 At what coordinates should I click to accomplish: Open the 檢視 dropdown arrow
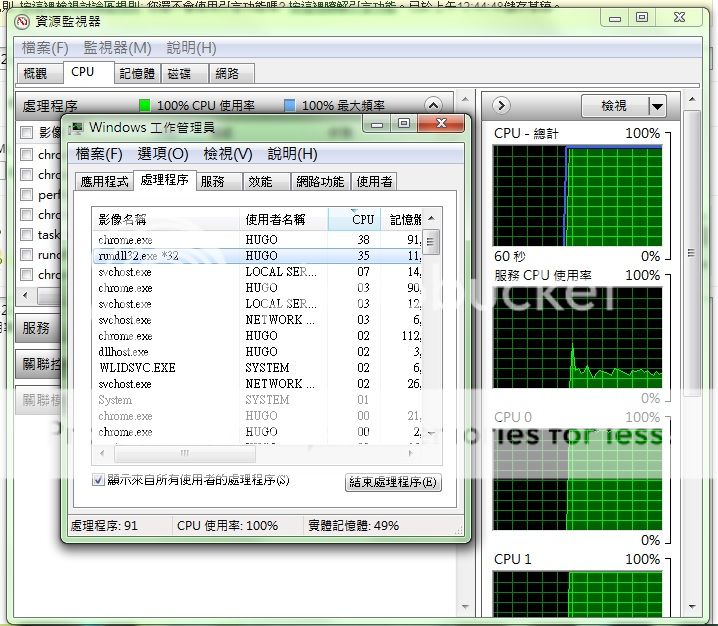(x=657, y=106)
